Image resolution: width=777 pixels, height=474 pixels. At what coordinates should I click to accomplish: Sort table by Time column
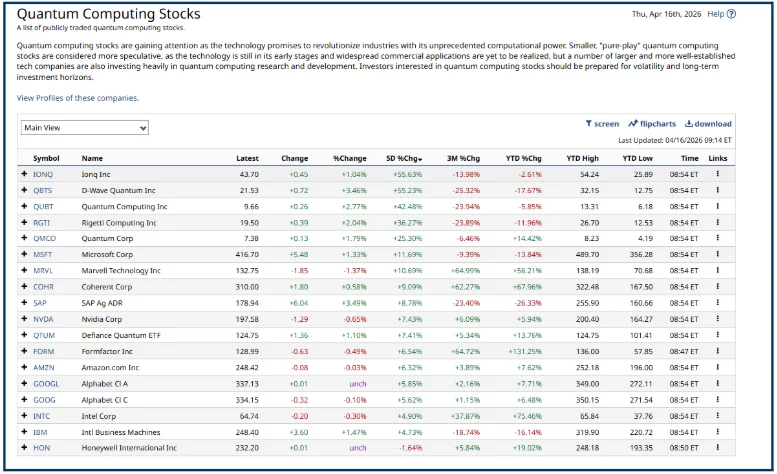tap(689, 158)
